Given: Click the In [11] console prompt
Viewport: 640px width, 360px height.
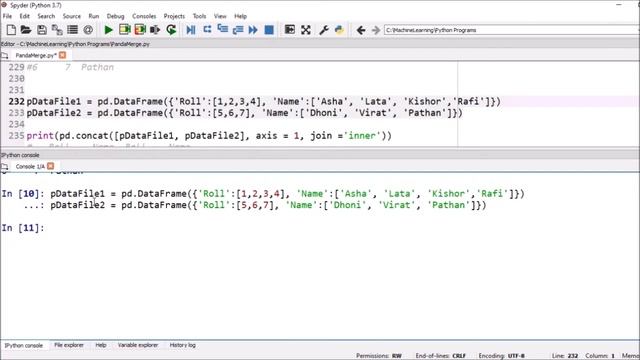Looking at the screenshot, I should 22,228.
